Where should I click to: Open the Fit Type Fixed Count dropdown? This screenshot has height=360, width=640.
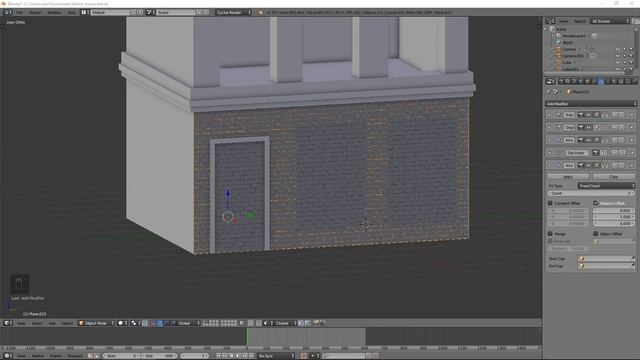606,186
